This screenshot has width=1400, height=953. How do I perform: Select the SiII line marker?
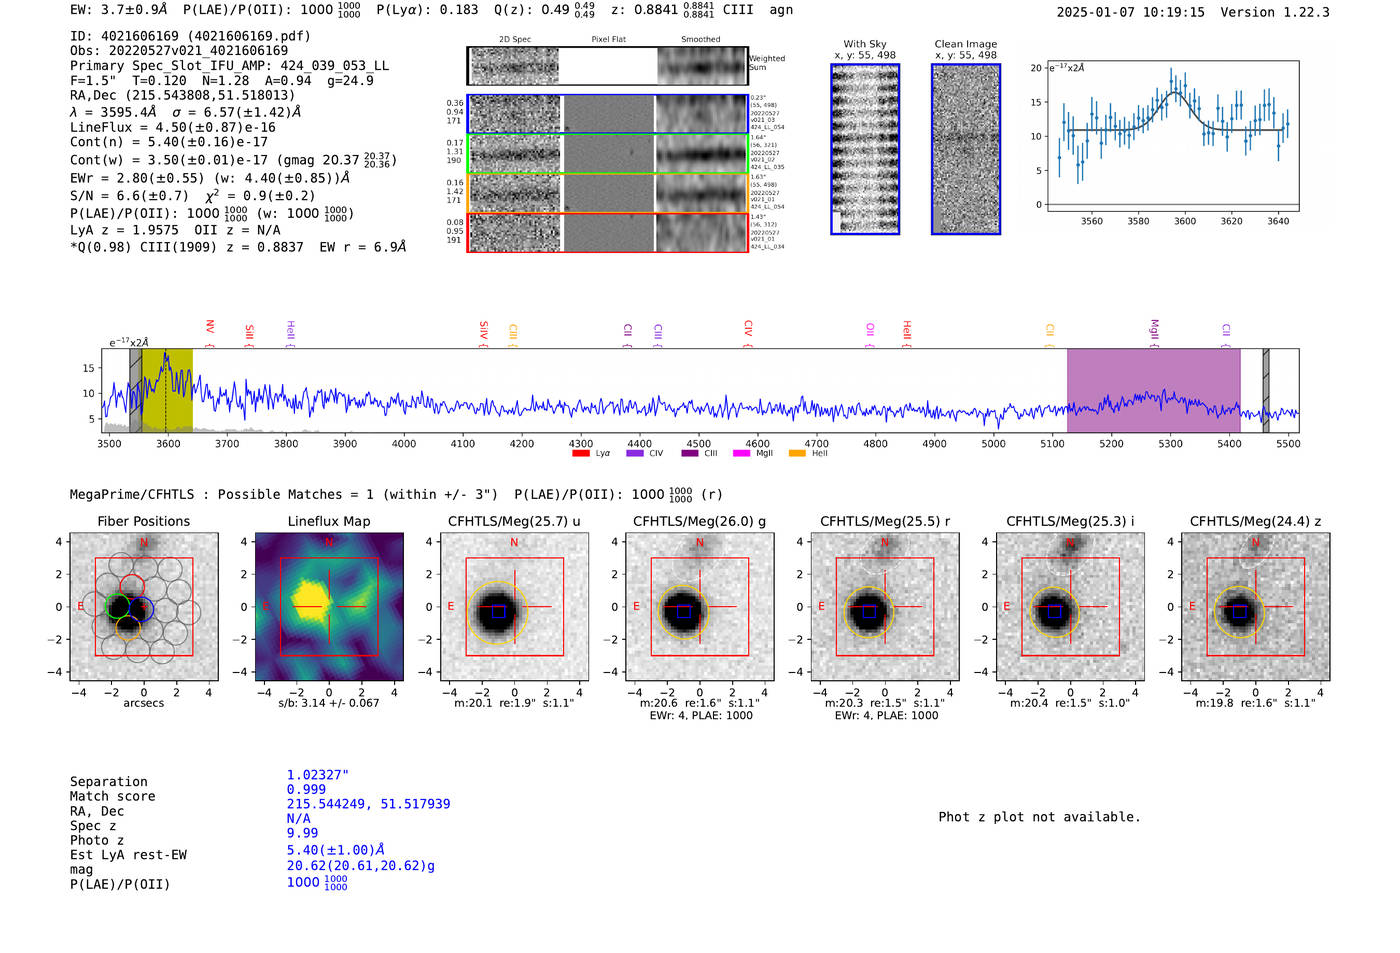[x=250, y=336]
